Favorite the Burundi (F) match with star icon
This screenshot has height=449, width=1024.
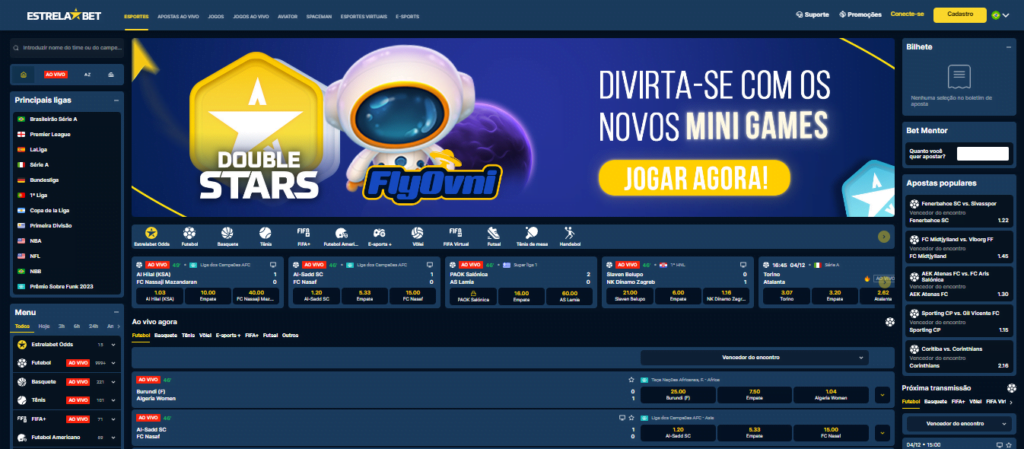(631, 379)
